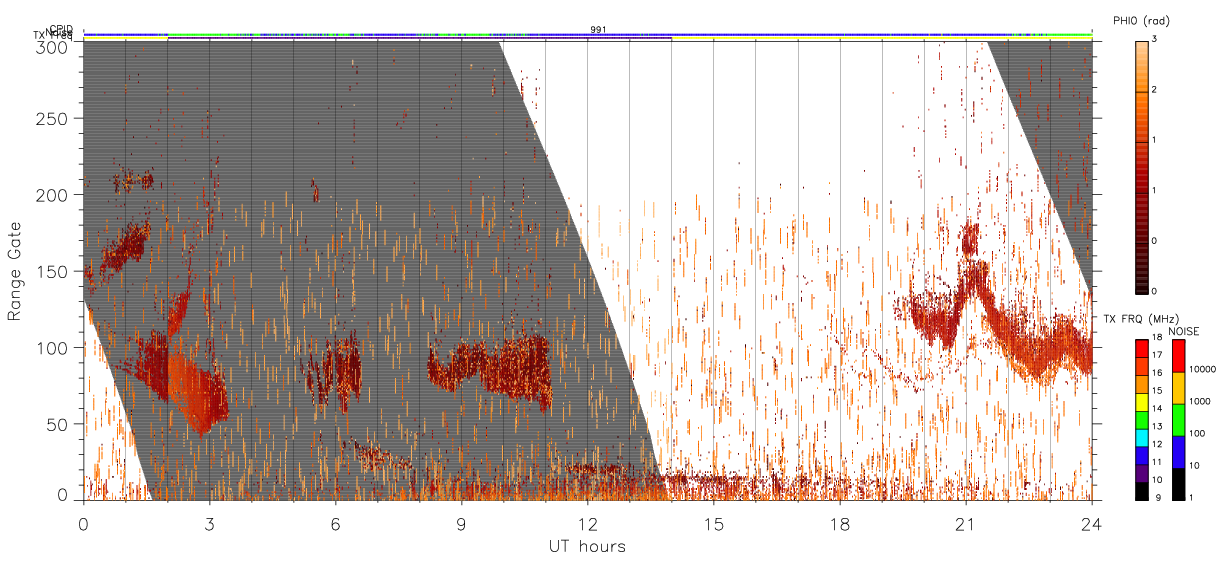Click the Range Gate tick label '50'
1228x567 pixels.
(x=57, y=424)
